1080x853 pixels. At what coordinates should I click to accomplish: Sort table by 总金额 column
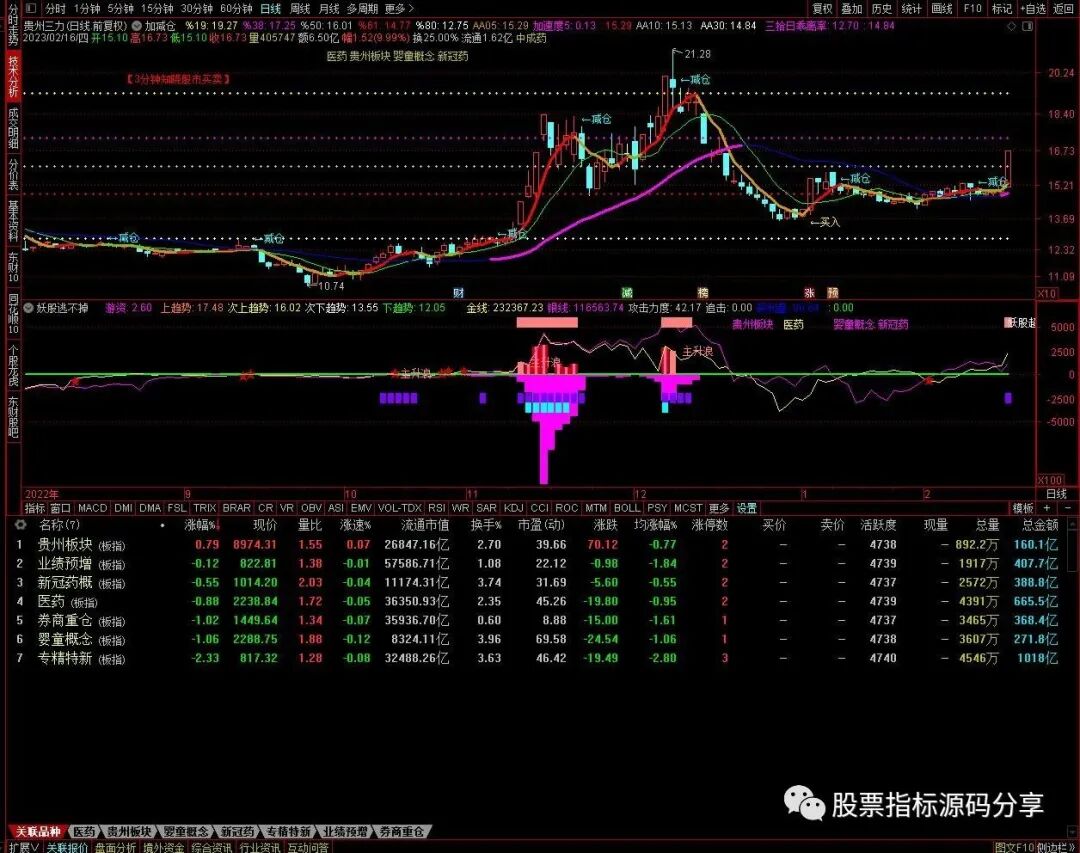point(1039,525)
